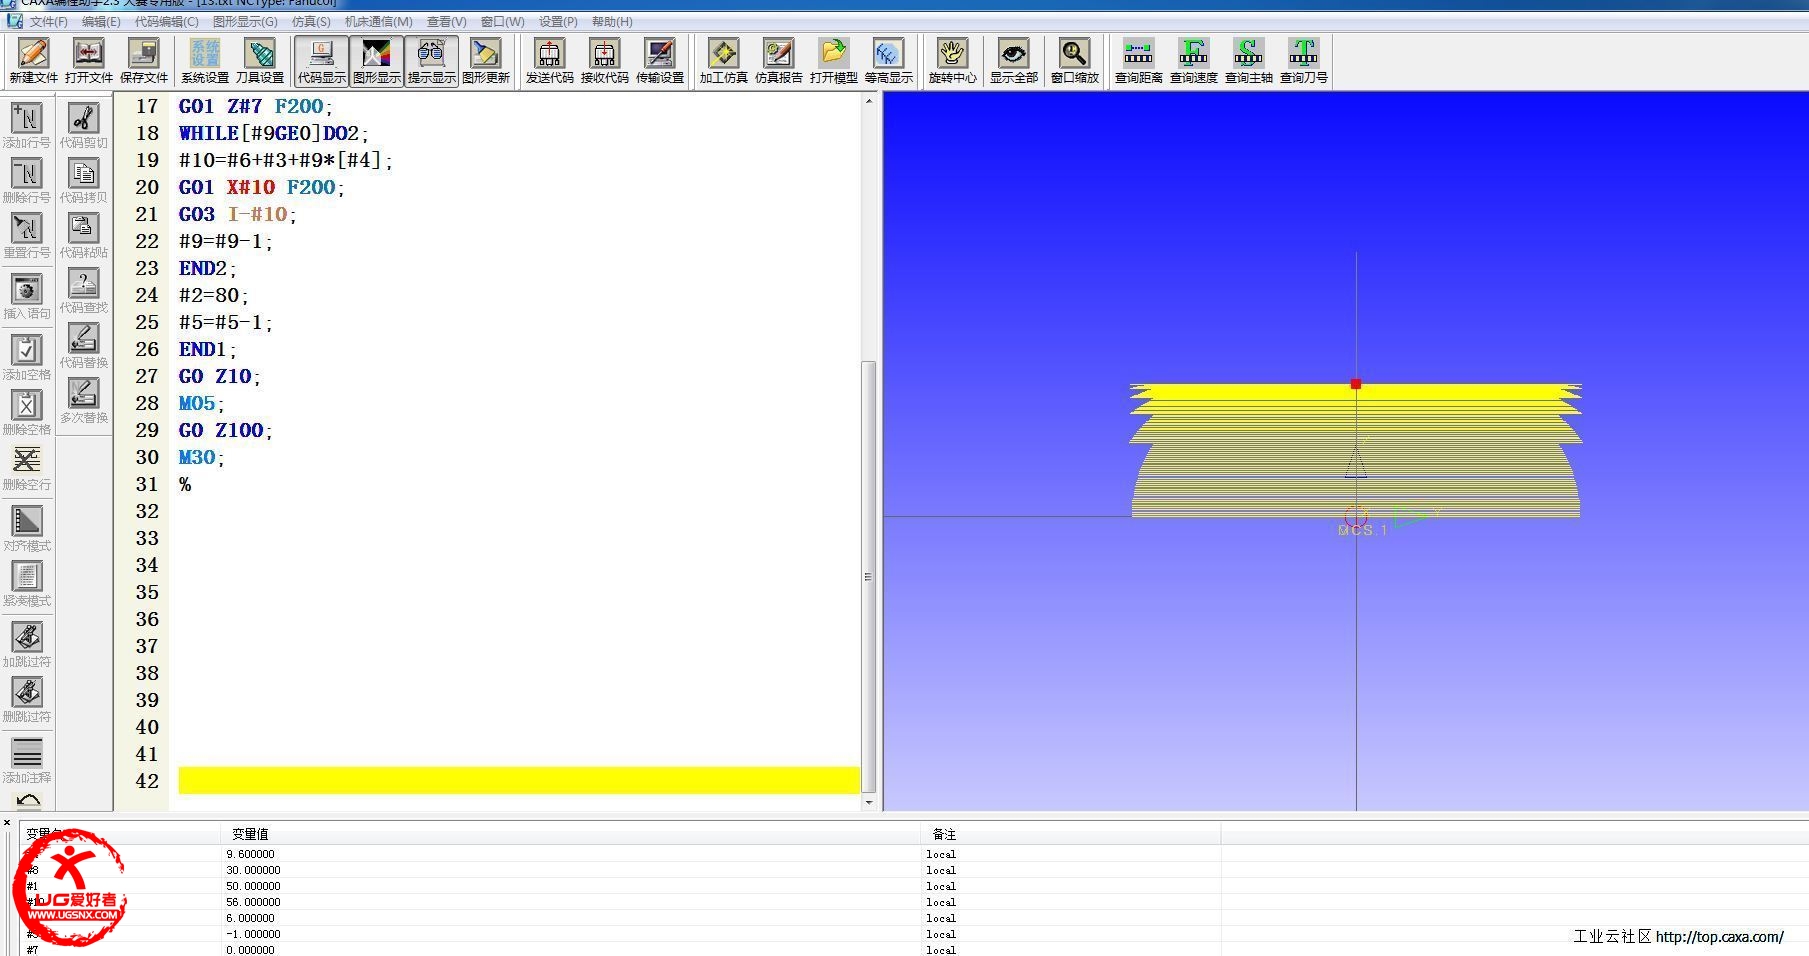The width and height of the screenshot is (1809, 956).
Task: Click 删除空格 (Delete Spaces) sidebar icon
Action: click(x=27, y=412)
